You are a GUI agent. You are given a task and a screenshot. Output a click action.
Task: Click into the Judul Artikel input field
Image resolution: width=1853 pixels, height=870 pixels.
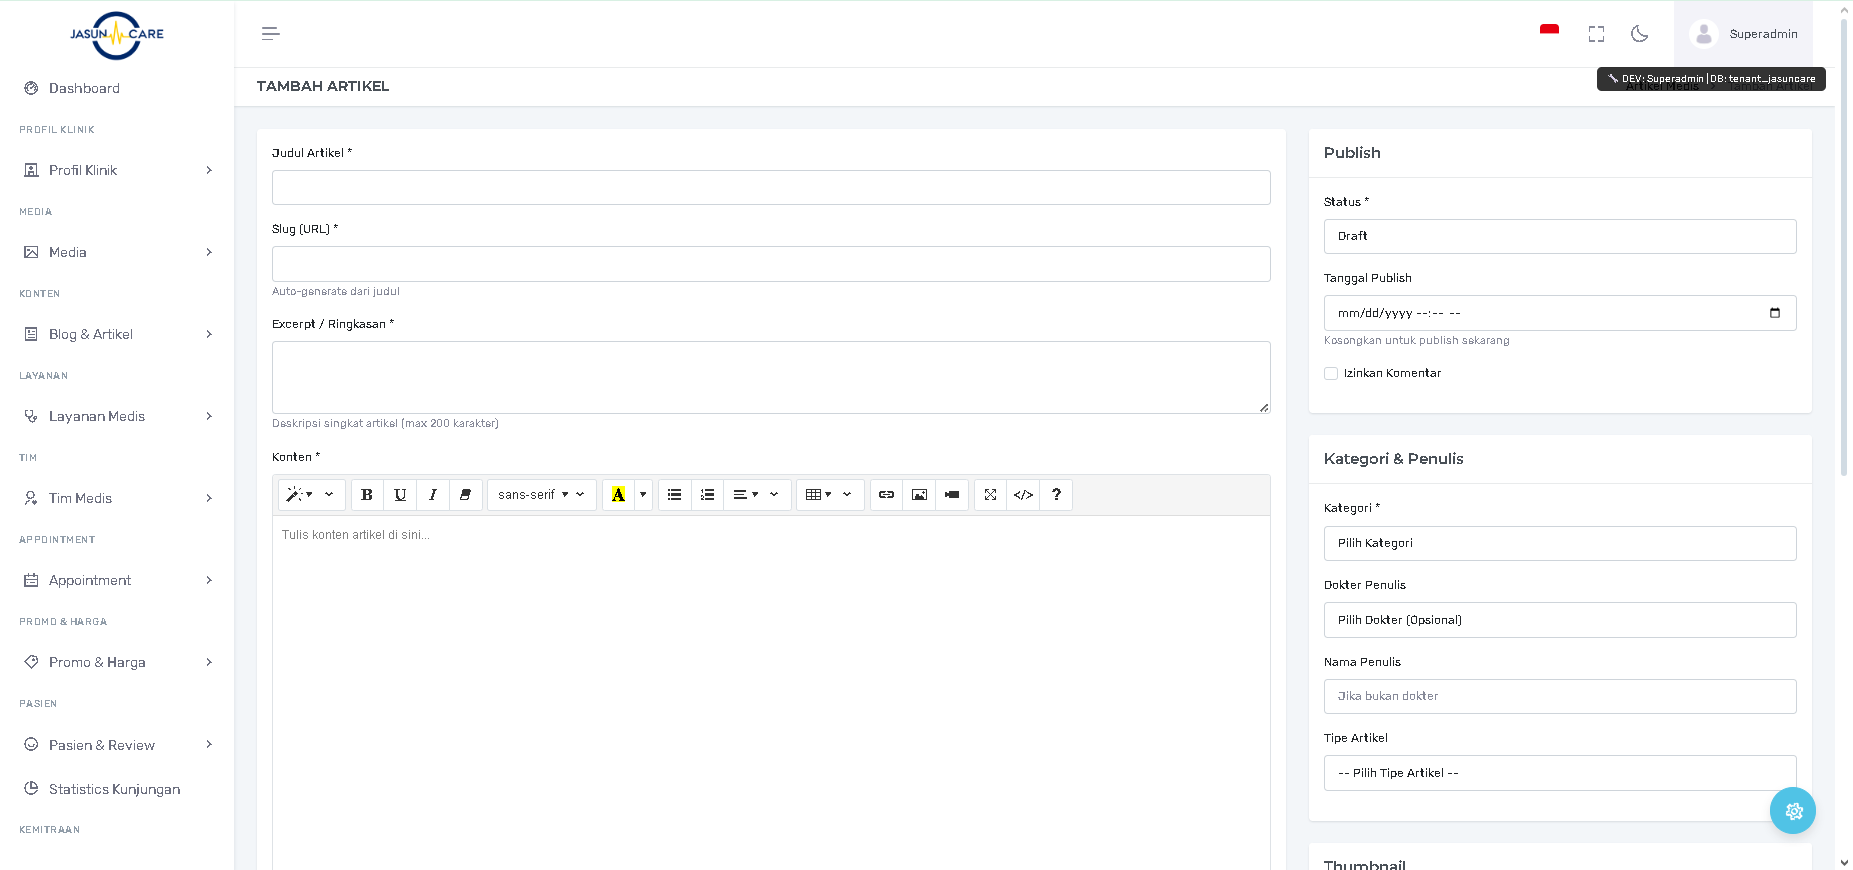point(770,188)
